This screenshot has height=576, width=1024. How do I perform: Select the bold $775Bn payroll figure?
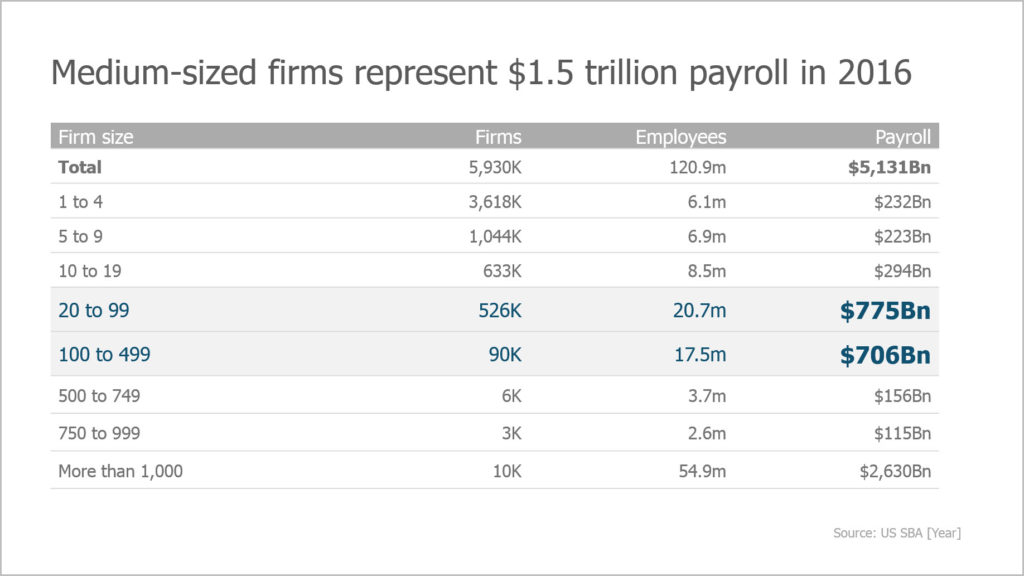[x=885, y=311]
